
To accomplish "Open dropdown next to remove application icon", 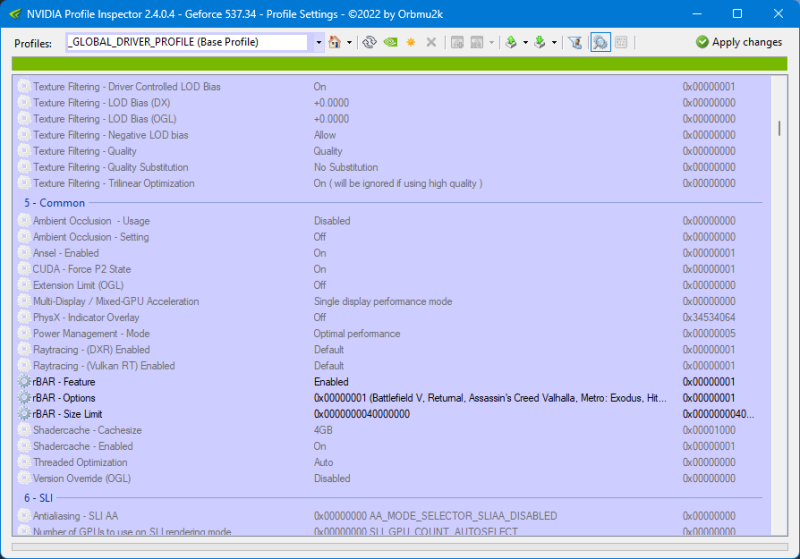I will coord(491,42).
